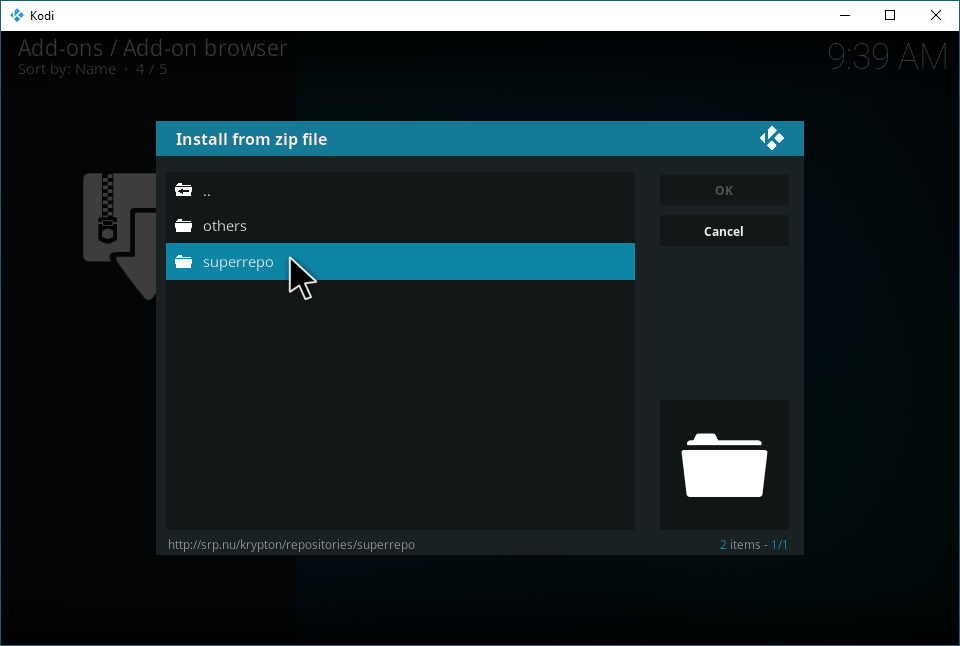Click the 'Install from zip file' title
Viewport: 960px width, 646px height.
point(252,139)
